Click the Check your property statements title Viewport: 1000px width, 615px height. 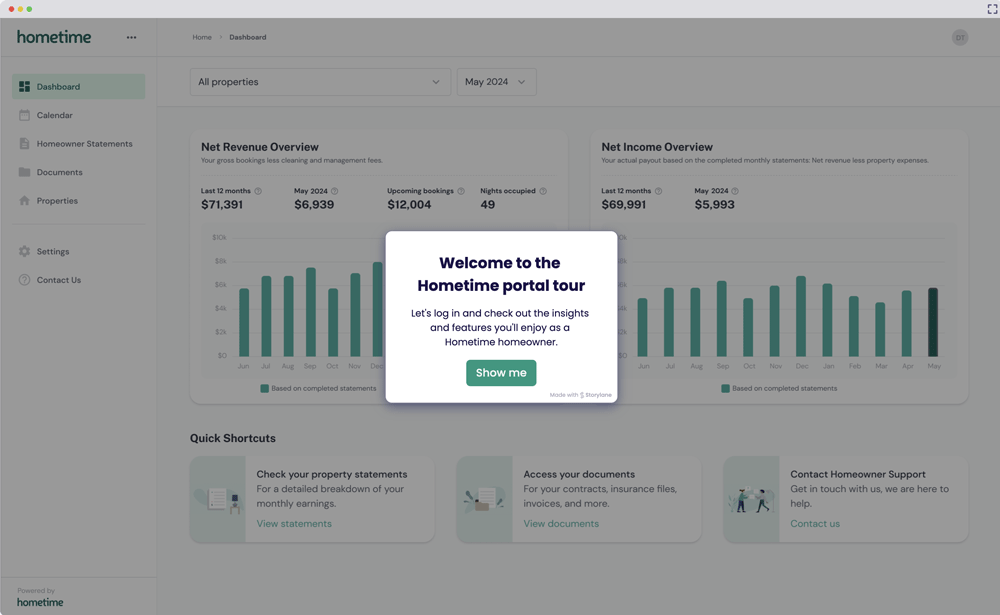[x=332, y=474]
